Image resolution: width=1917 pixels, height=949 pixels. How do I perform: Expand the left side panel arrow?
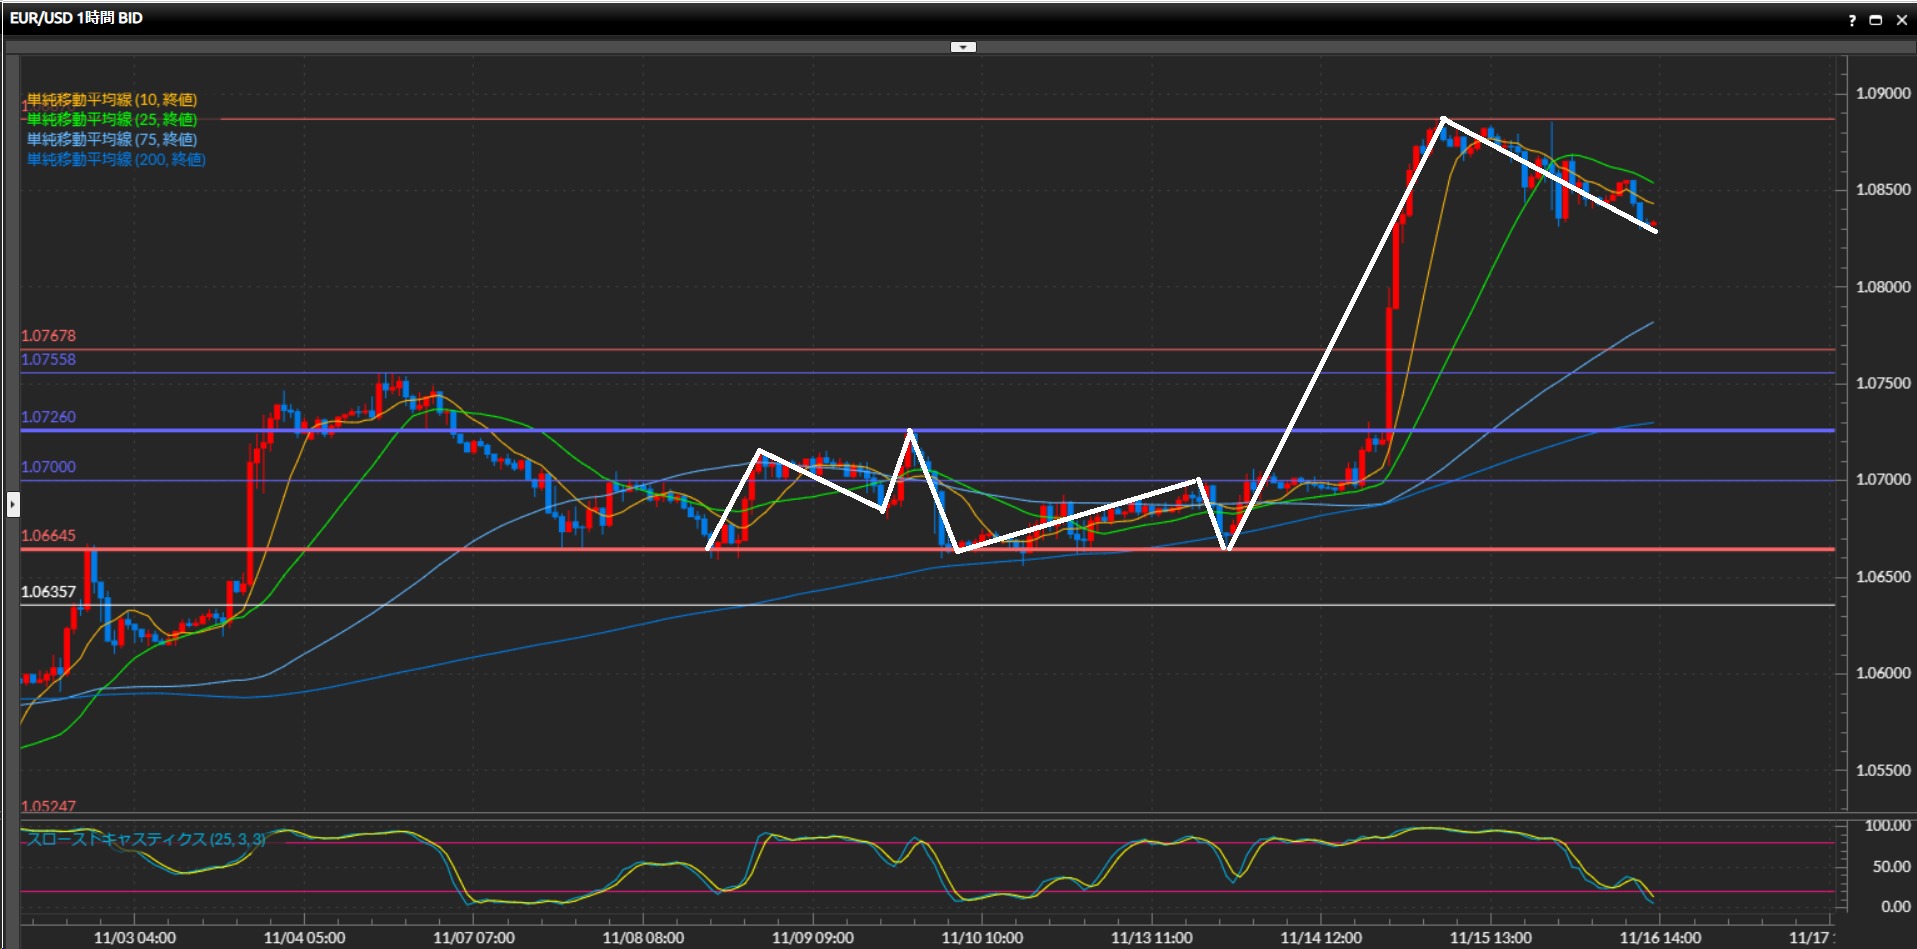click(x=13, y=504)
